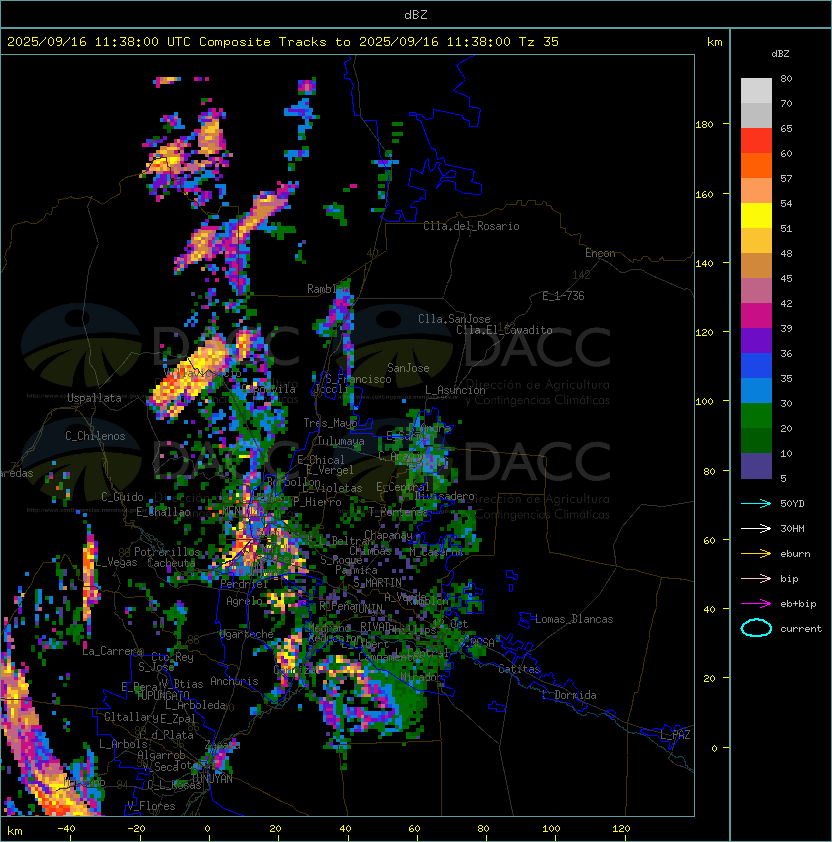832x842 pixels.
Task: Click the 'C_Chilenos' map label
Action: coord(95,436)
